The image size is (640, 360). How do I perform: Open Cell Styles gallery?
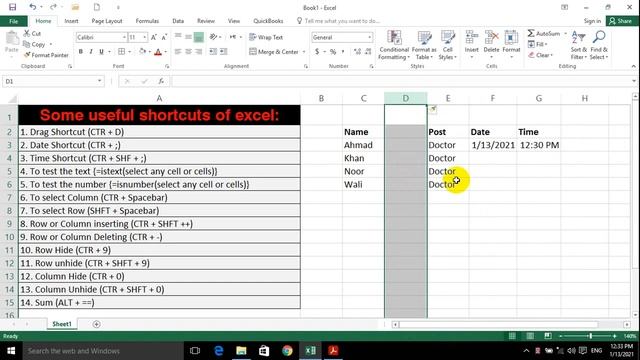click(x=448, y=45)
